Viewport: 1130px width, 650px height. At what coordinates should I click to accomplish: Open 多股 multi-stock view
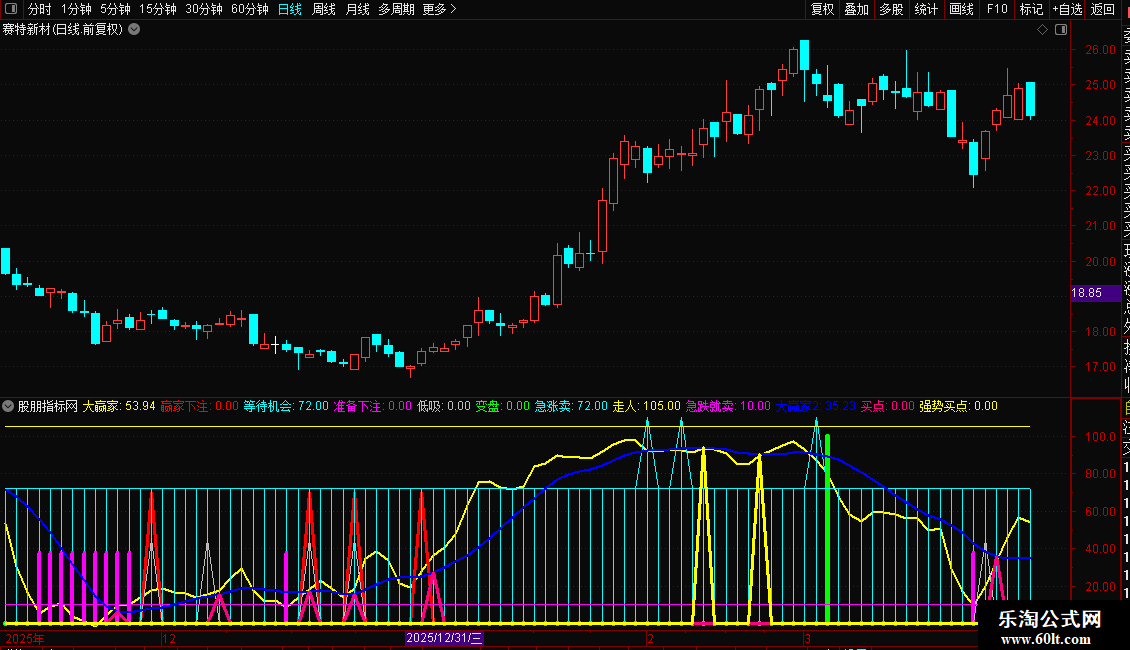891,10
